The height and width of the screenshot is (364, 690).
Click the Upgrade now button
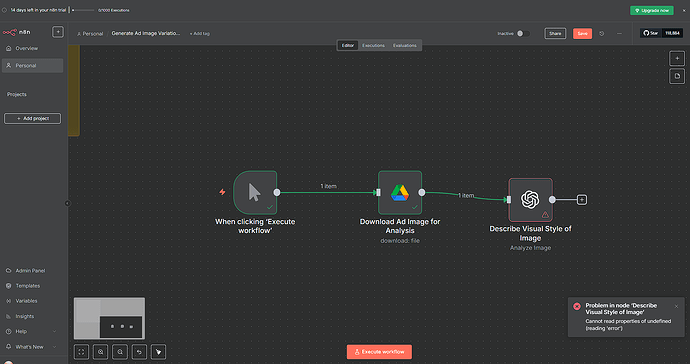pyautogui.click(x=652, y=10)
